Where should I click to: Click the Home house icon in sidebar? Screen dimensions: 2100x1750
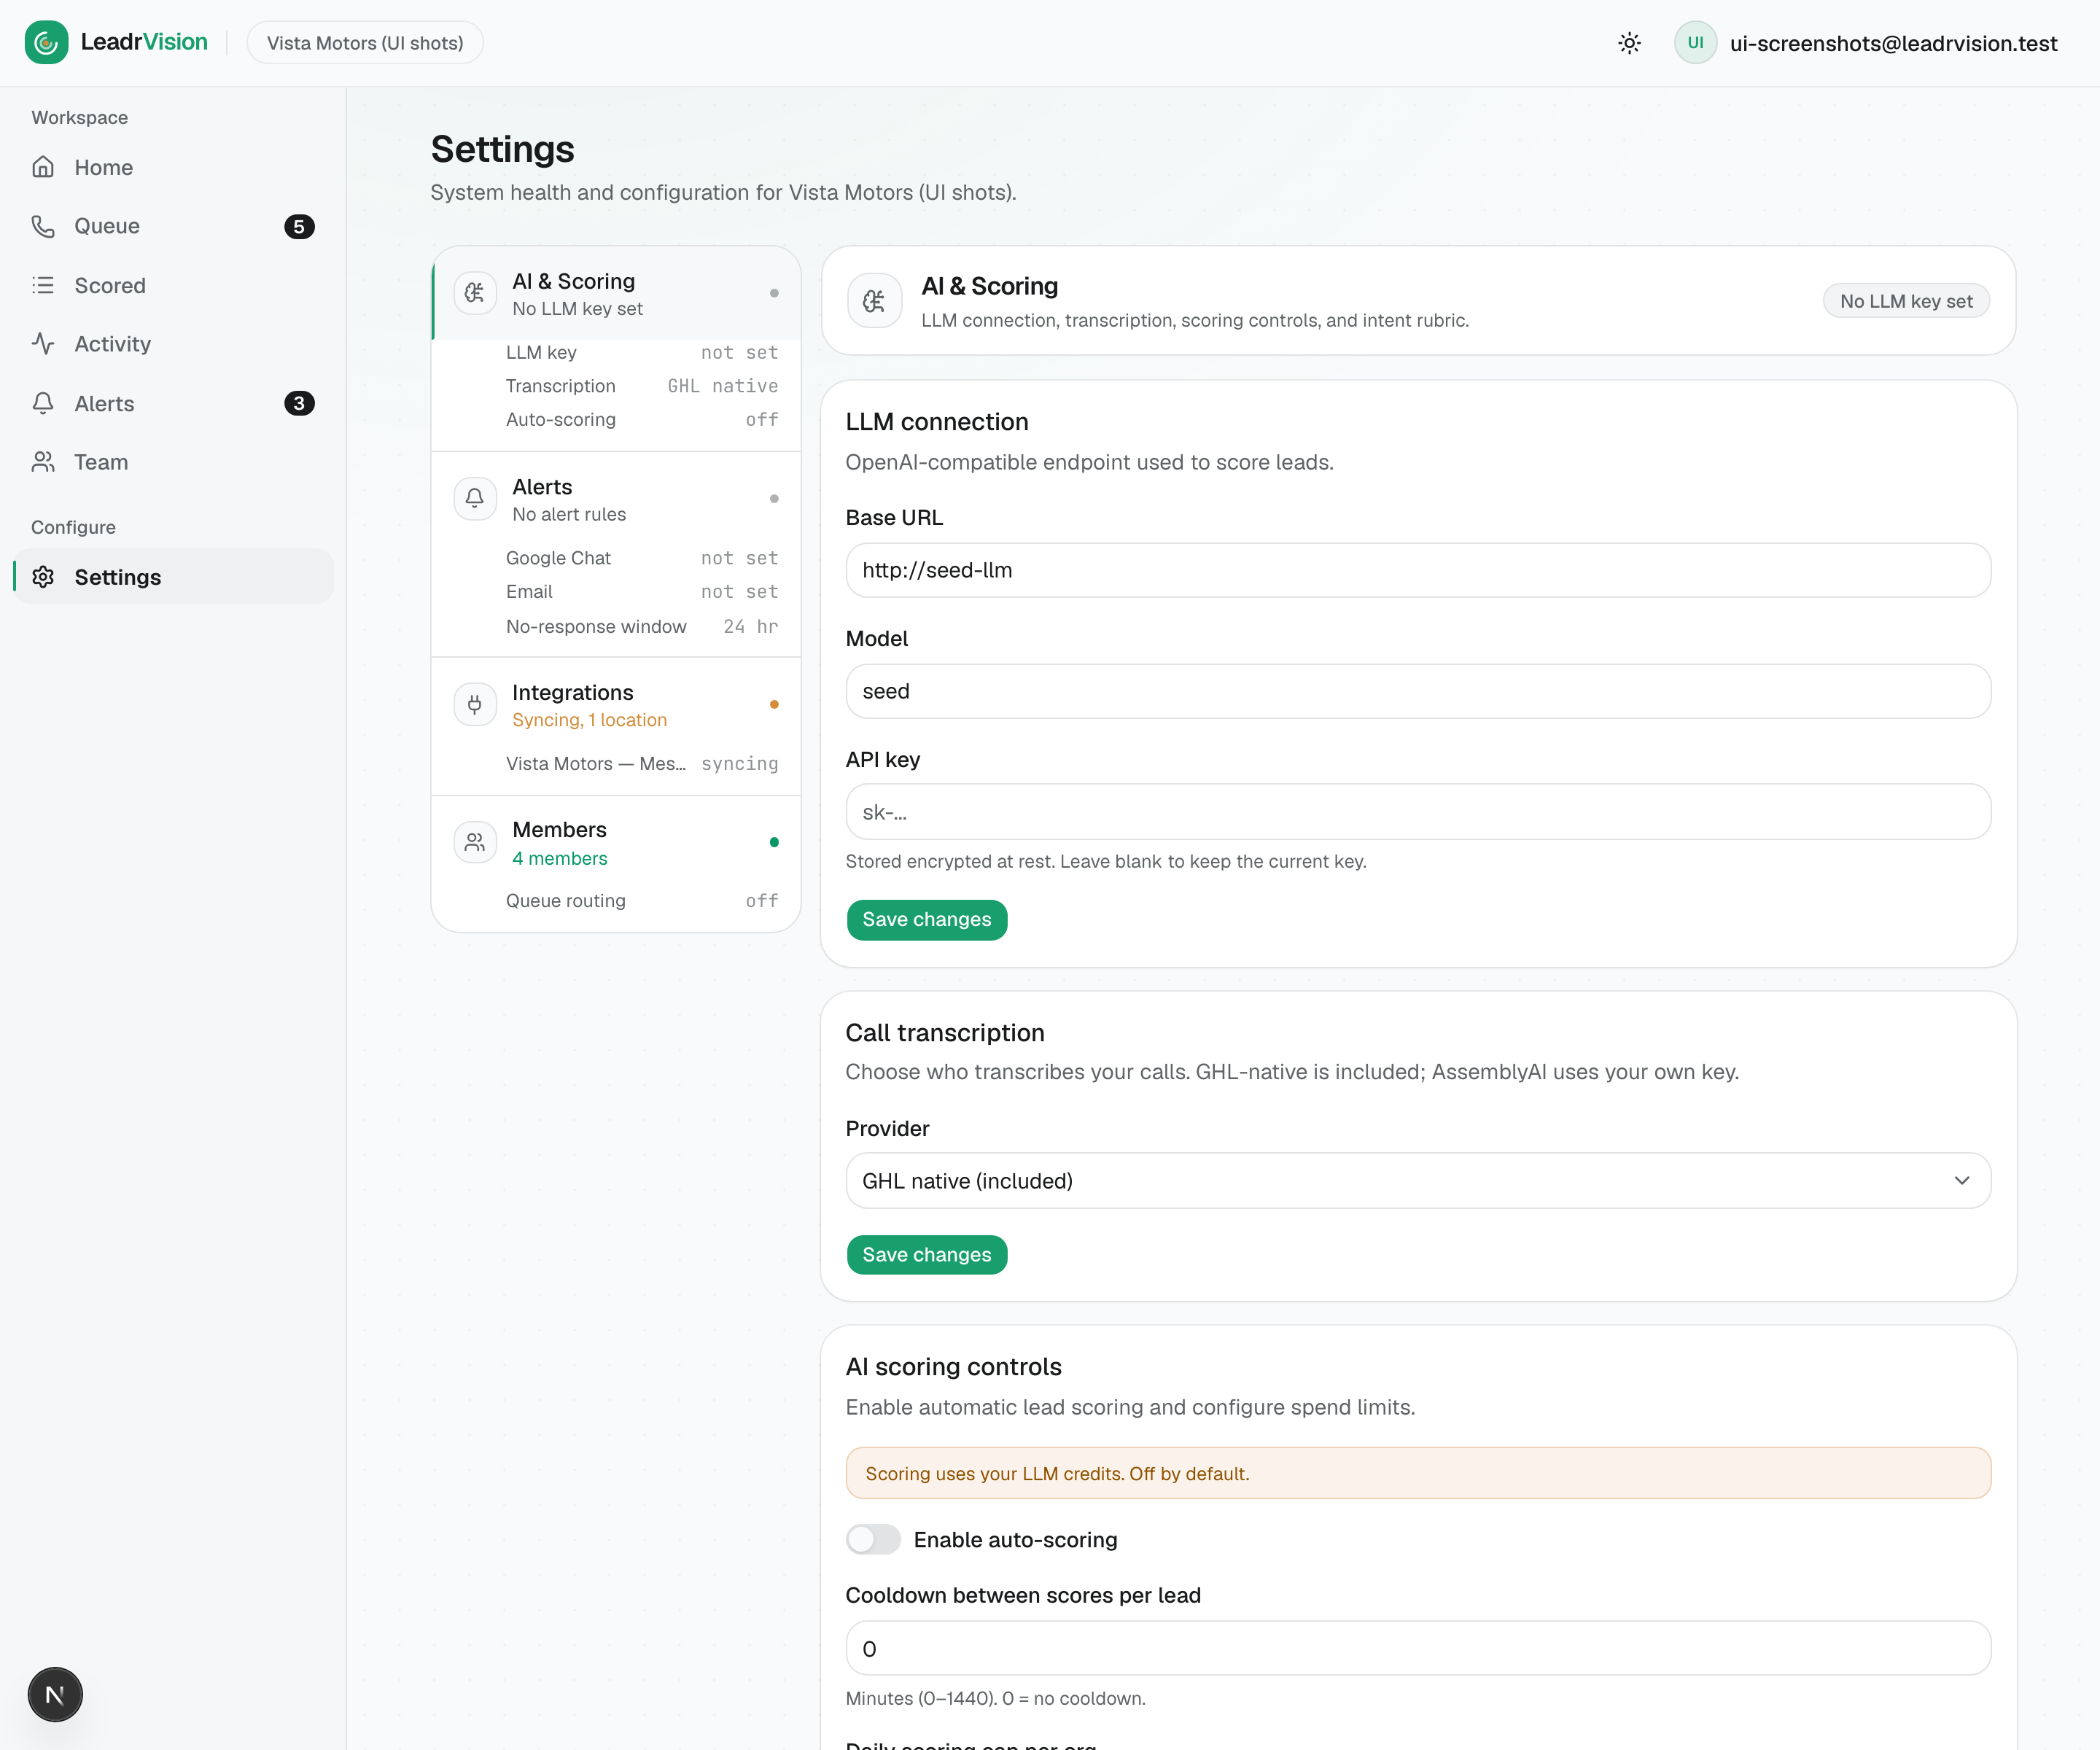43,167
